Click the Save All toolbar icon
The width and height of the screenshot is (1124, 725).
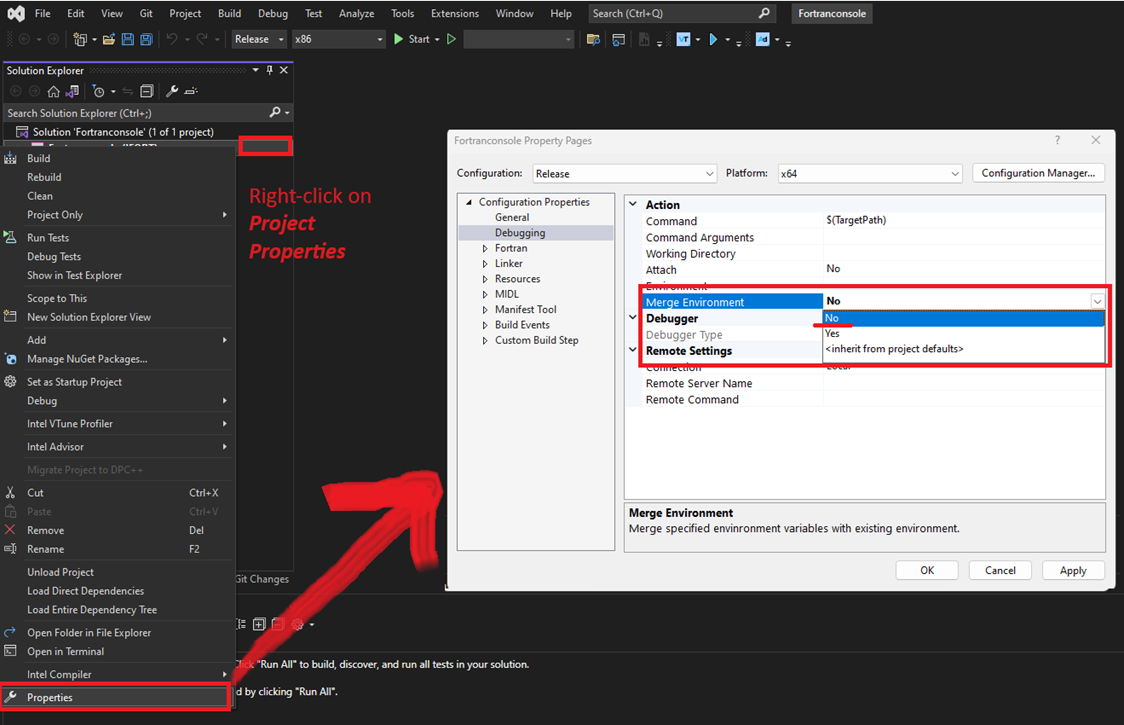point(146,39)
